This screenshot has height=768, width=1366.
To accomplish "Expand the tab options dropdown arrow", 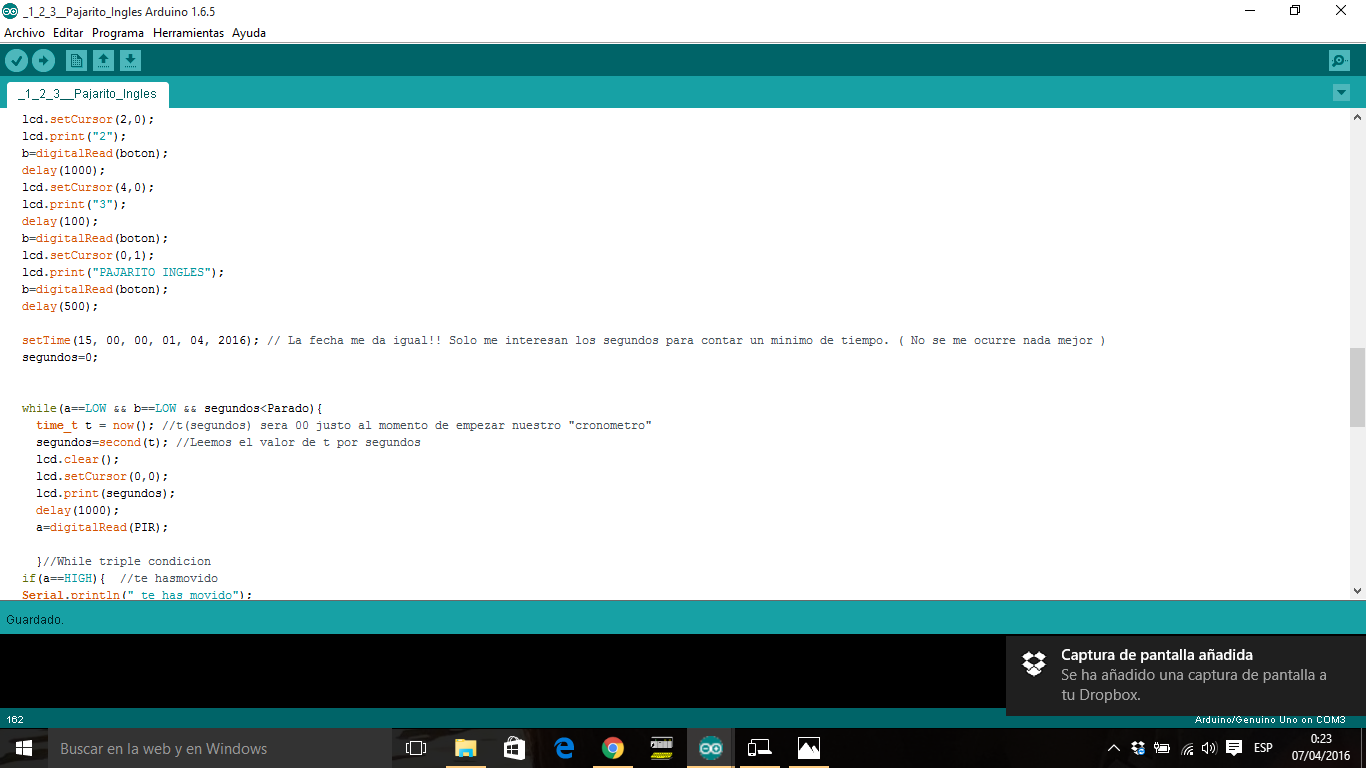I will pos(1341,93).
